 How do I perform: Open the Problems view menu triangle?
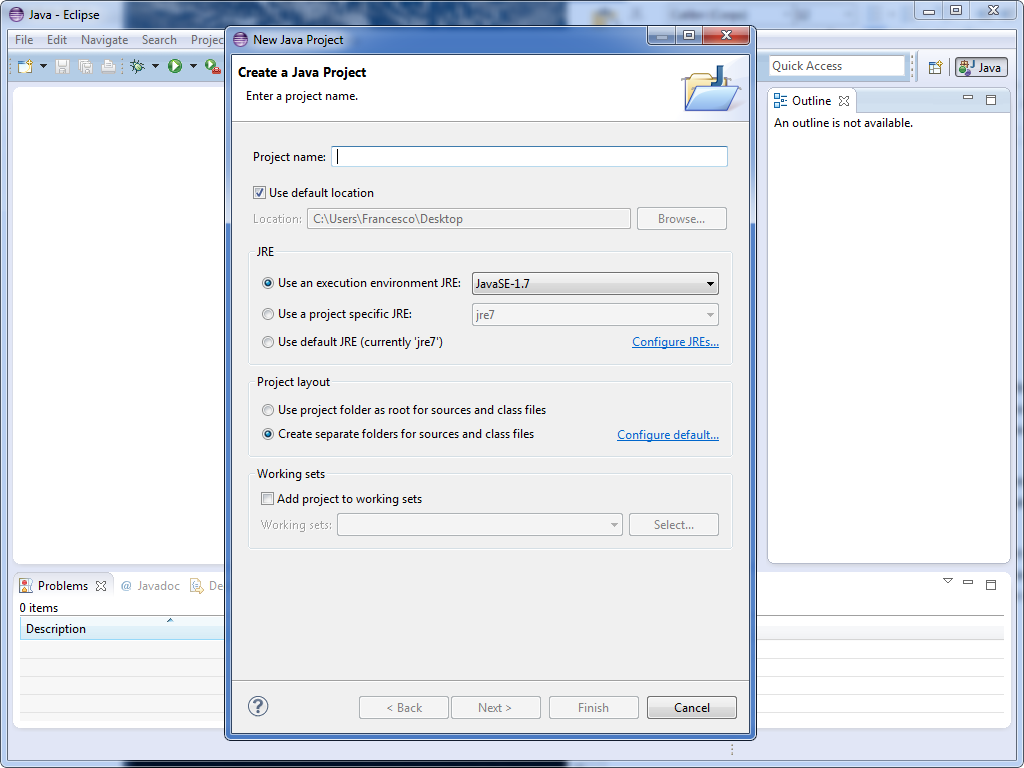click(948, 581)
